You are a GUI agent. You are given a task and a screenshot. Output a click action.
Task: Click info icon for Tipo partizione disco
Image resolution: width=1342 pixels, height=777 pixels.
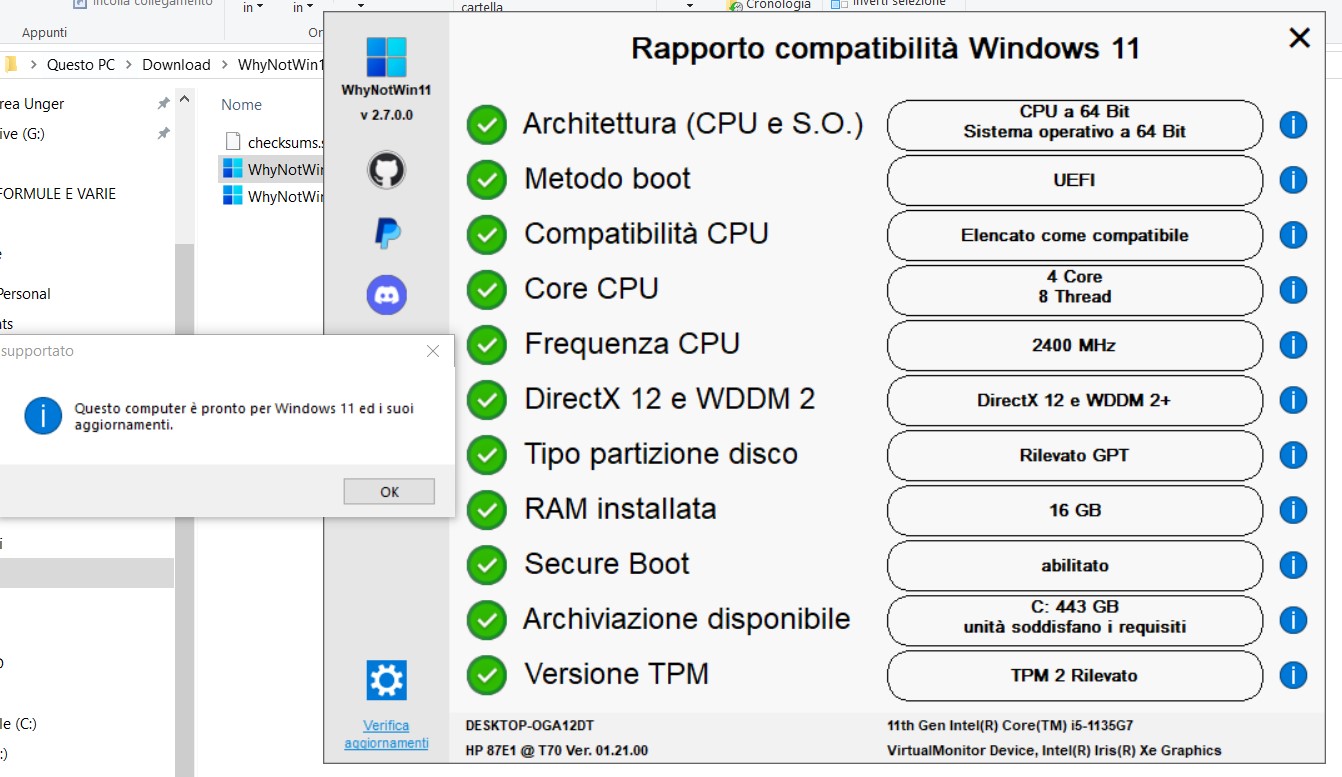(x=1293, y=455)
